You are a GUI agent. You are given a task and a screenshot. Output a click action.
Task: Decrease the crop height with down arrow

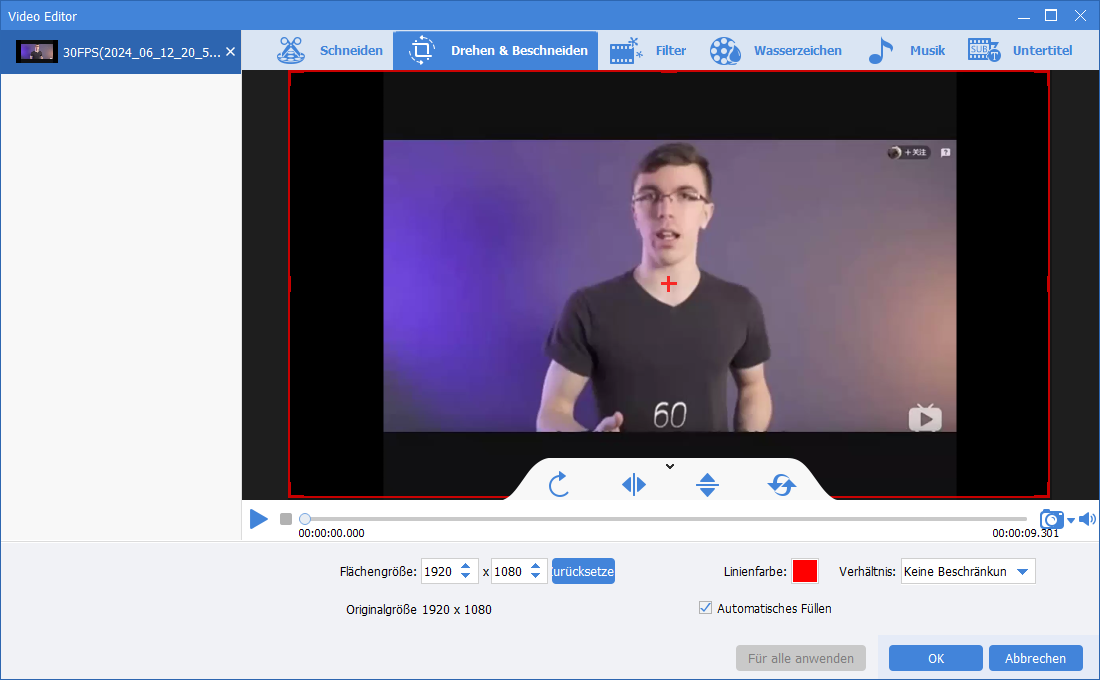click(536, 577)
